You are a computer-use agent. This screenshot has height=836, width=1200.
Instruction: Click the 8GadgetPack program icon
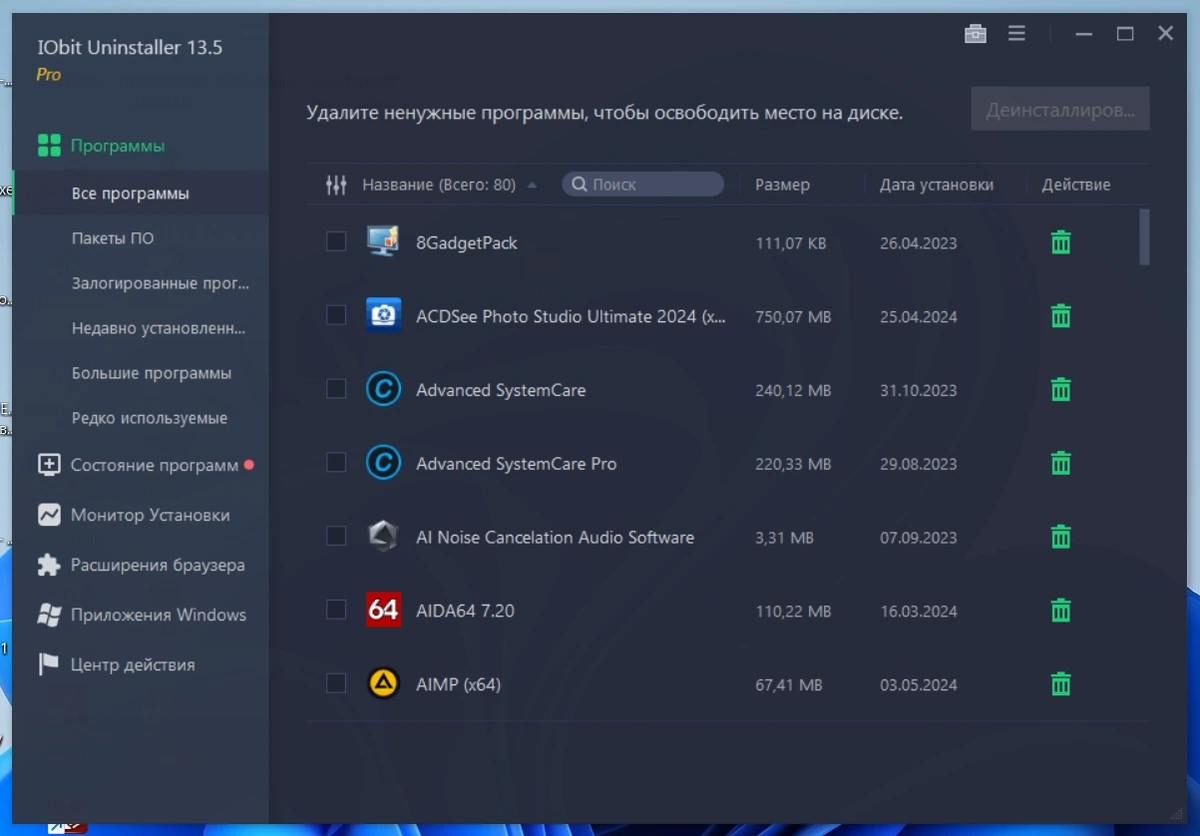[x=383, y=242]
